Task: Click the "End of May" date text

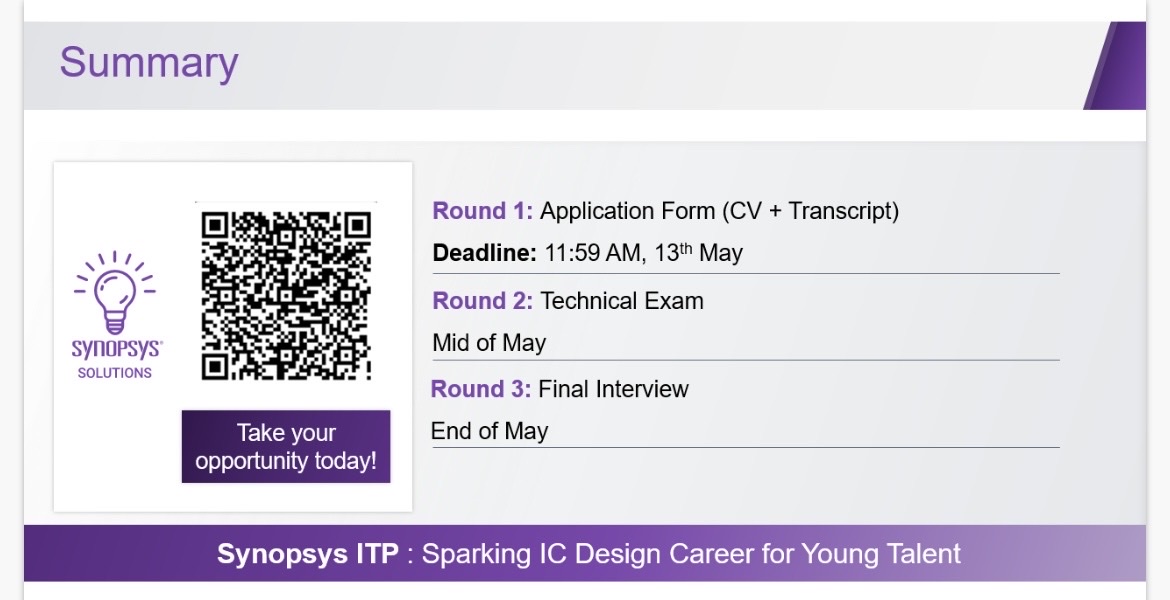Action: 489,431
